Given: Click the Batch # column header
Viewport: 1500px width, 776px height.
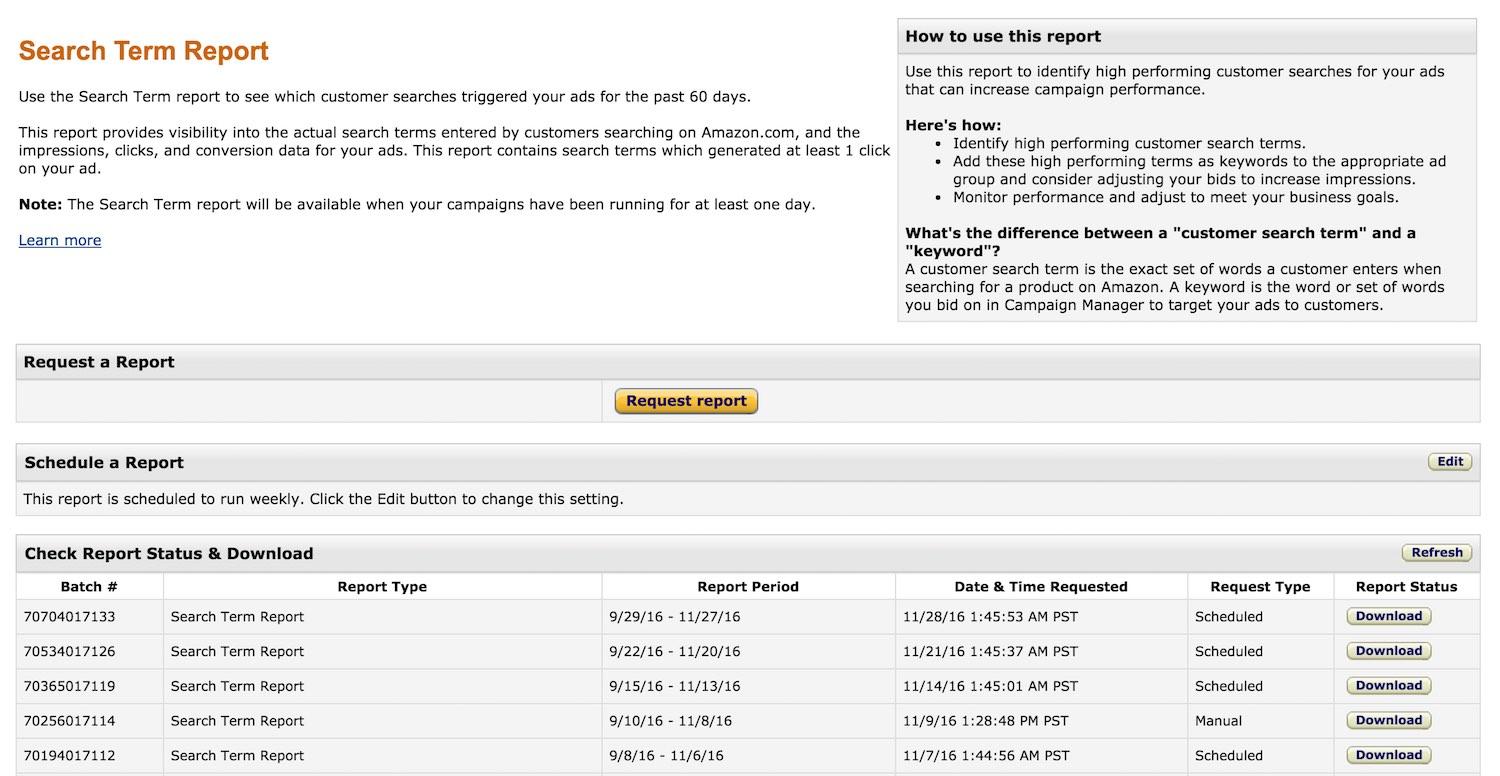Looking at the screenshot, I should pyautogui.click(x=89, y=587).
